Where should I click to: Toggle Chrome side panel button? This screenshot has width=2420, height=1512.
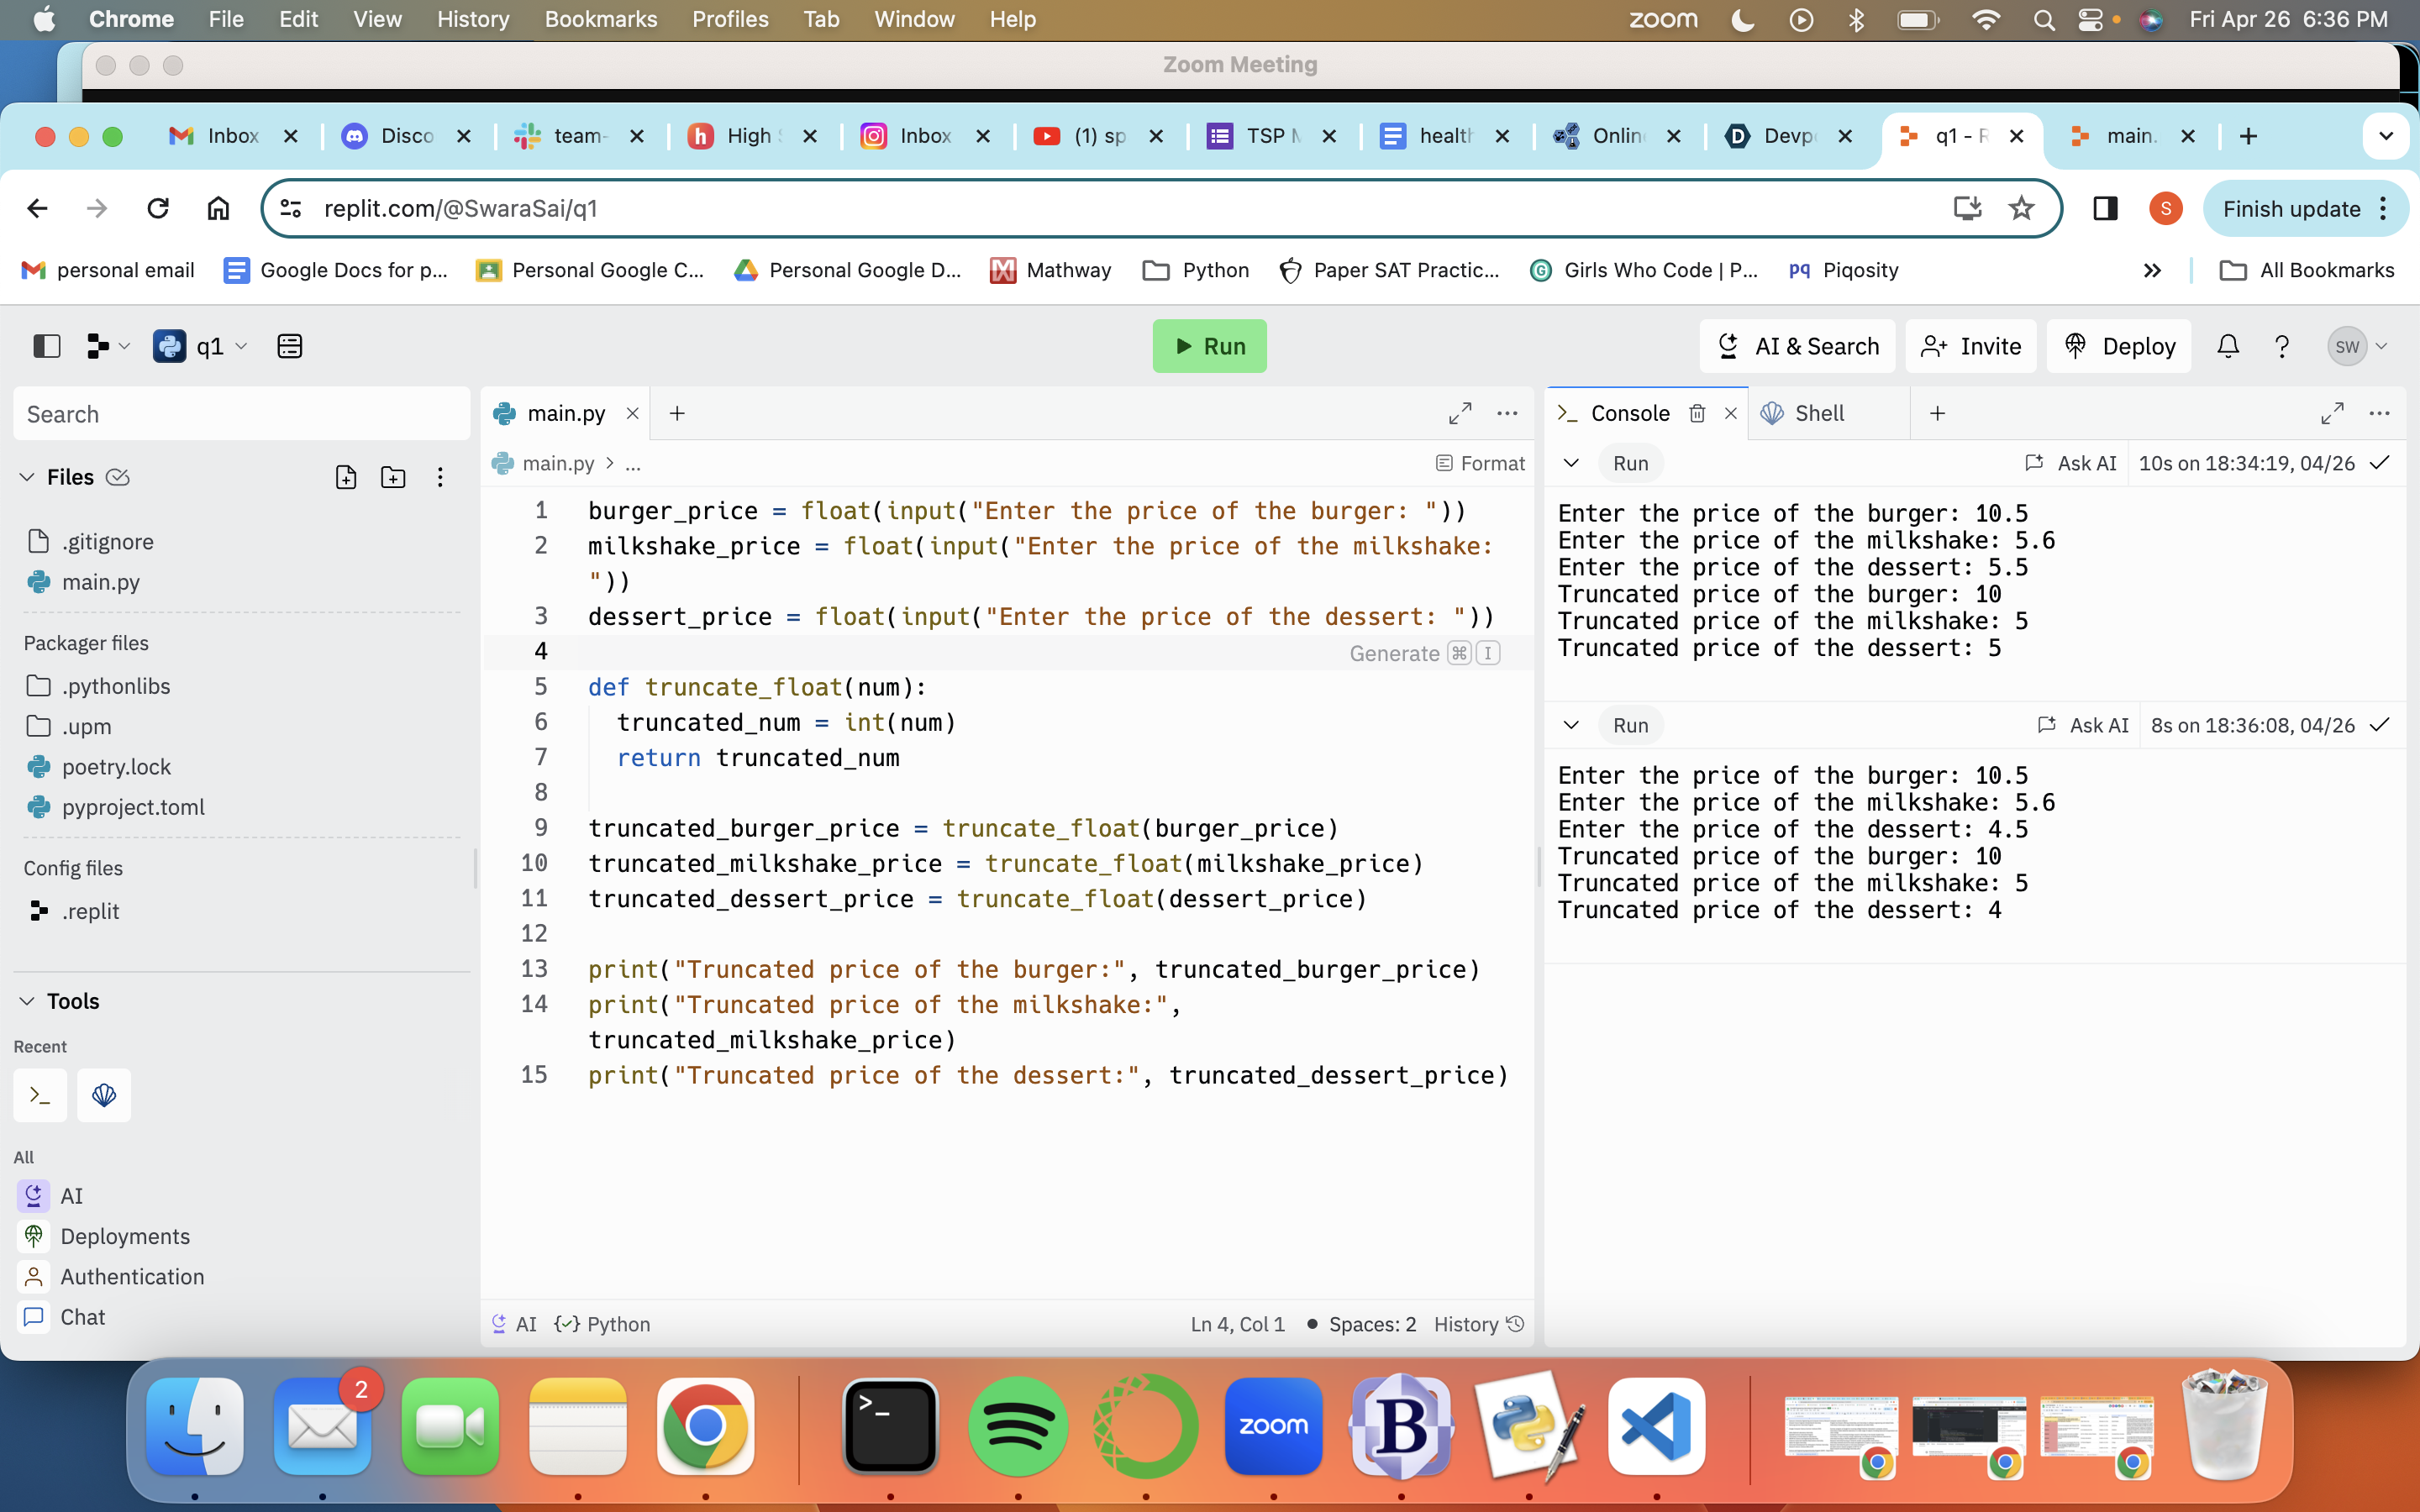pos(2105,208)
